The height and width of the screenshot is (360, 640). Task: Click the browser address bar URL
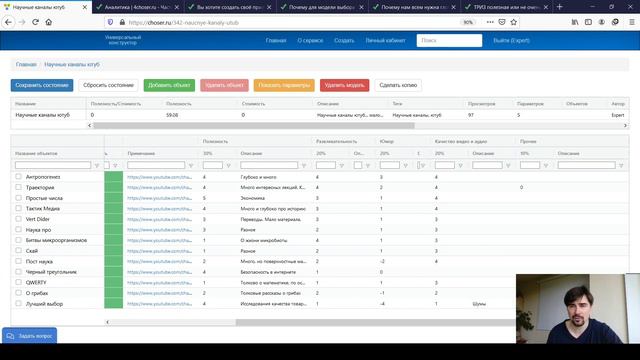184,22
